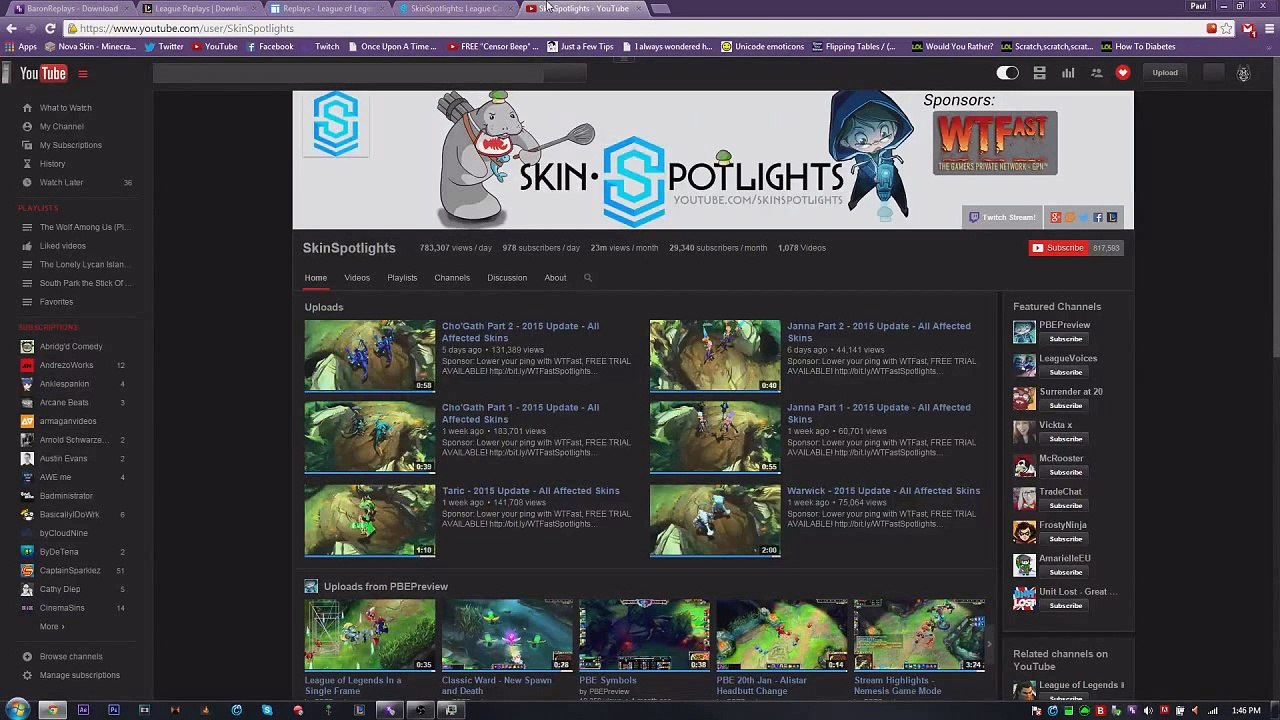
Task: Play the Taric 2015 Update thumbnail
Action: pyautogui.click(x=370, y=520)
